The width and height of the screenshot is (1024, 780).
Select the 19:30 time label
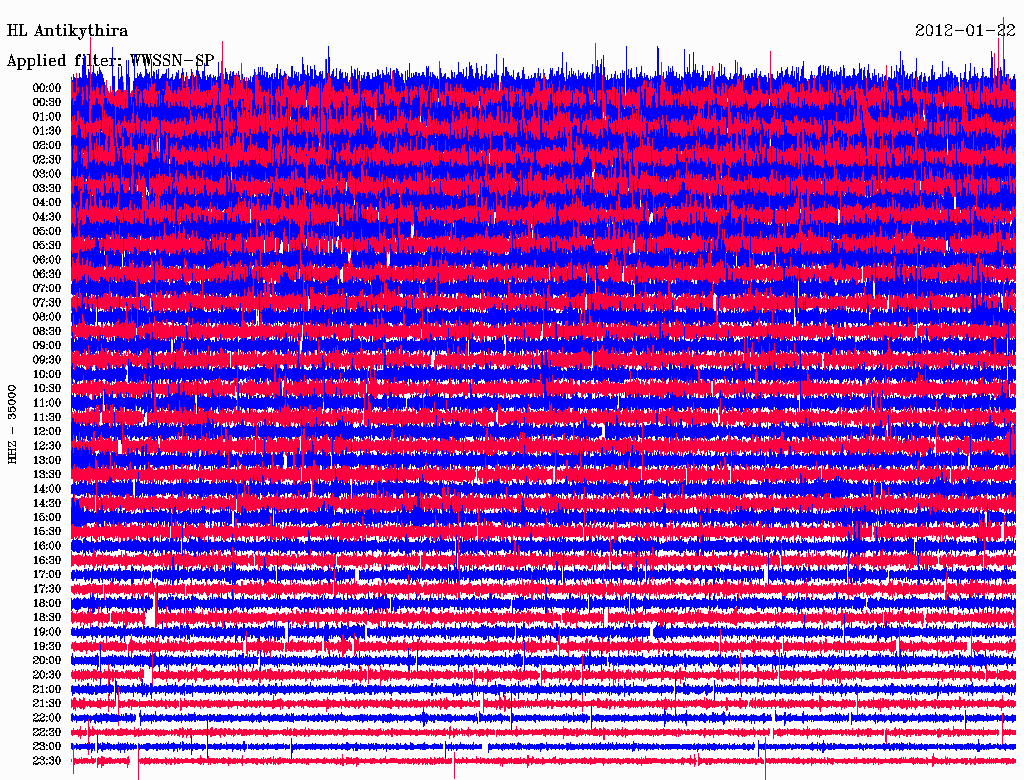(47, 646)
